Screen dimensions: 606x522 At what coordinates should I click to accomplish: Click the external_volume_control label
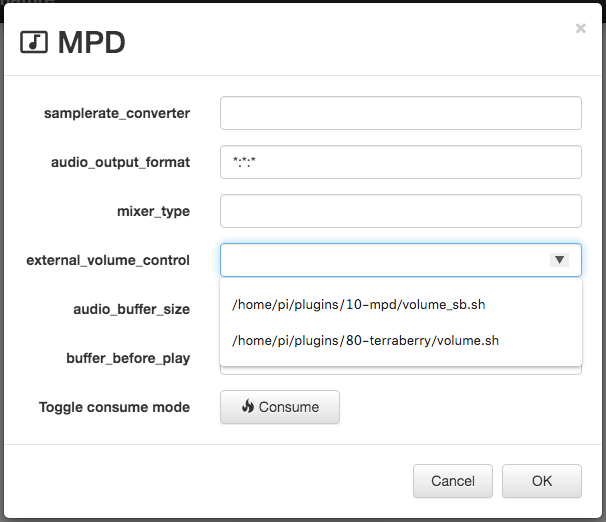coord(108,260)
